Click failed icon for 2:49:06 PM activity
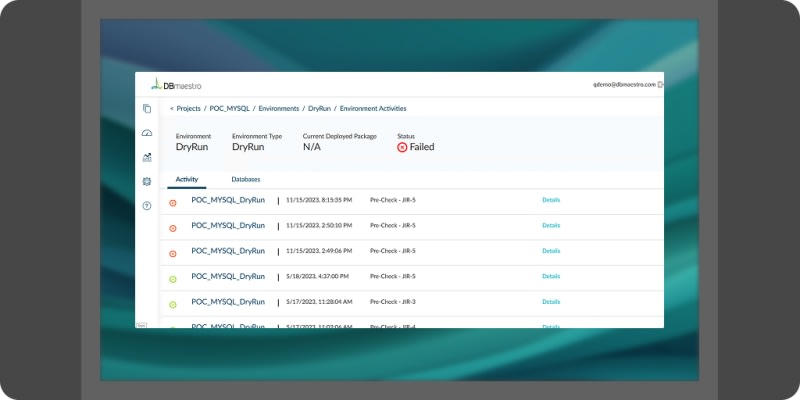800x400 pixels. click(172, 254)
